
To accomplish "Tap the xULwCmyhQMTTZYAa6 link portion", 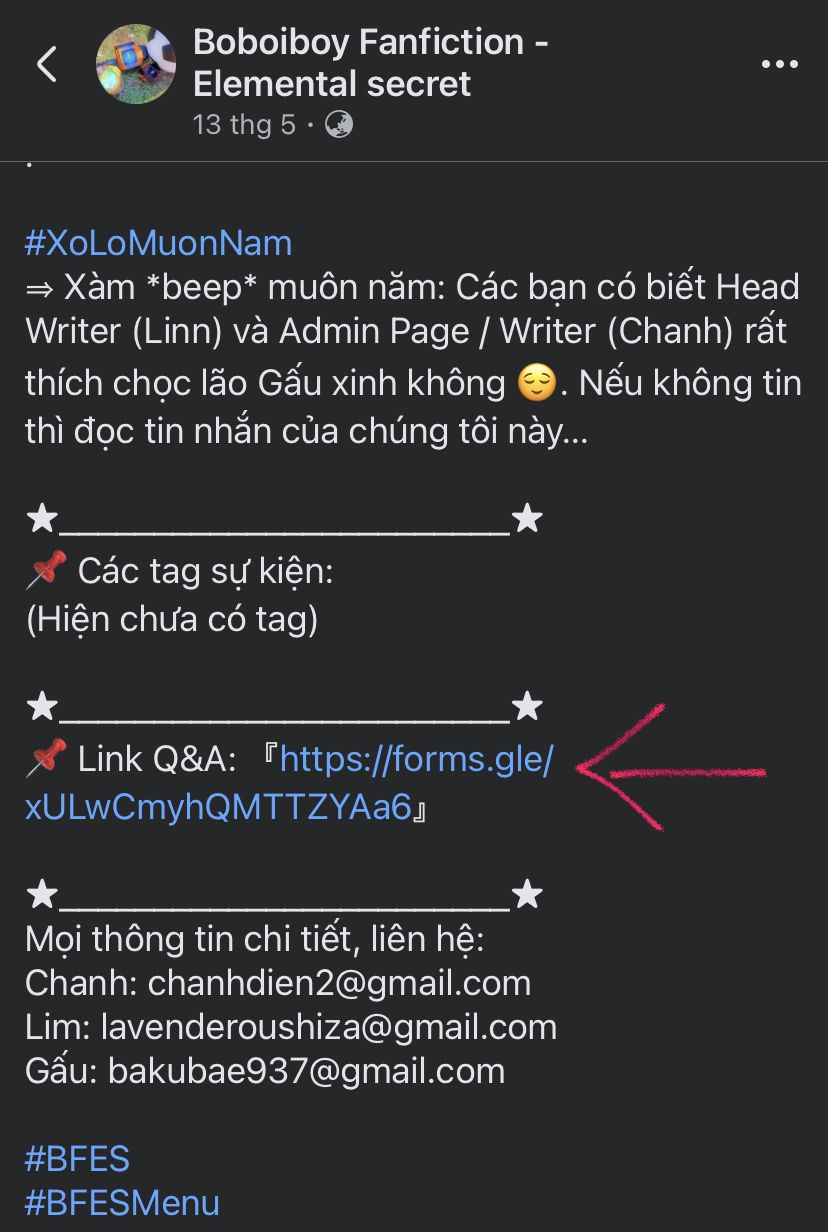I will pos(218,807).
